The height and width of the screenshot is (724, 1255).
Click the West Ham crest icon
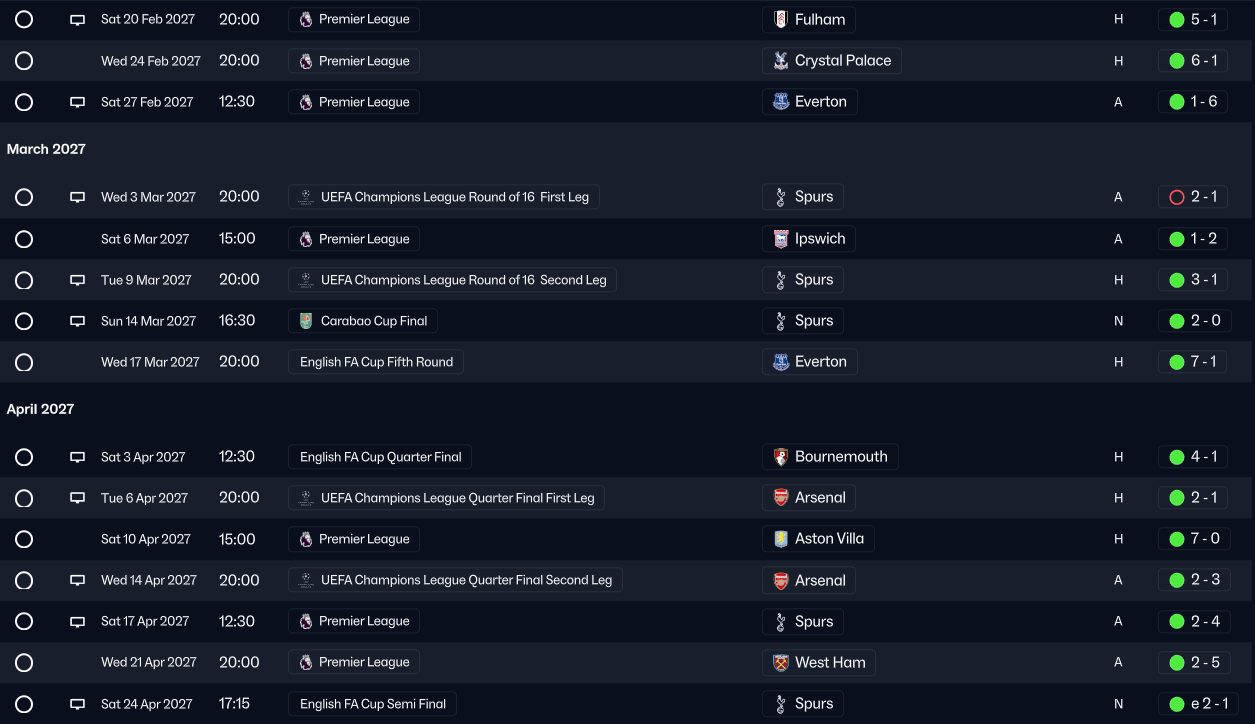coord(781,663)
